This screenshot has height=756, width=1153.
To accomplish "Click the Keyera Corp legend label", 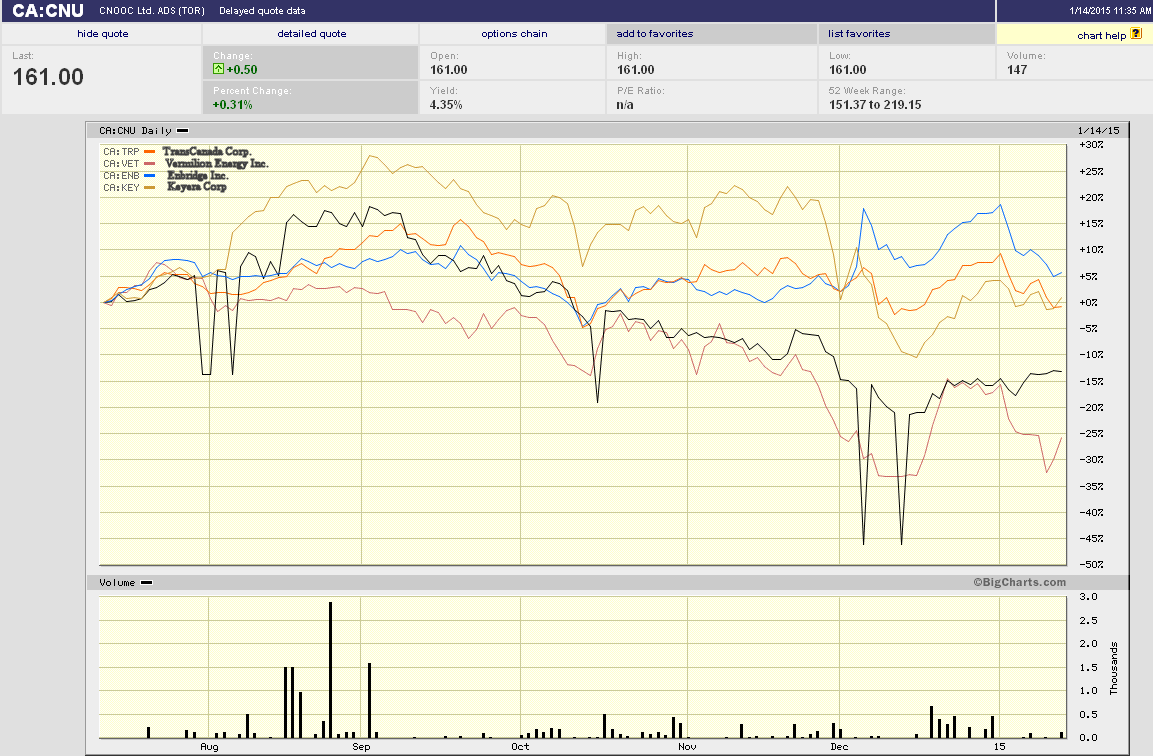I will (196, 187).
